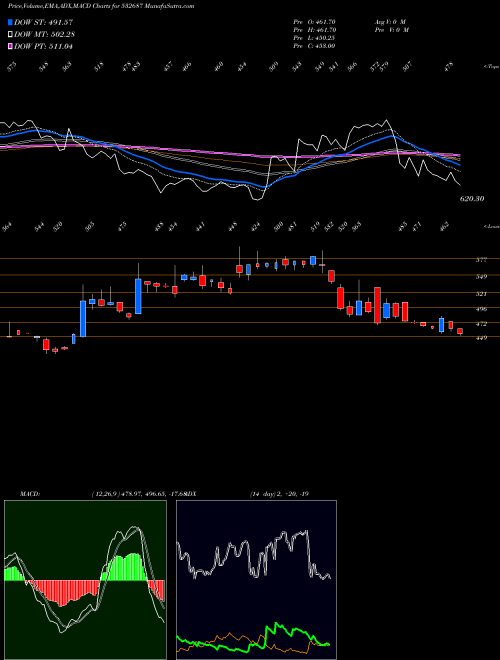Click the '<Lows' label at the right edge

point(491,226)
